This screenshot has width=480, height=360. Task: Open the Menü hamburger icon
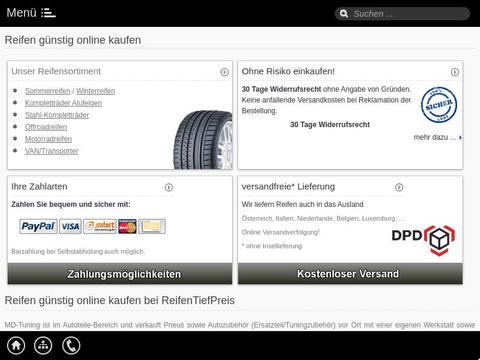pos(48,13)
